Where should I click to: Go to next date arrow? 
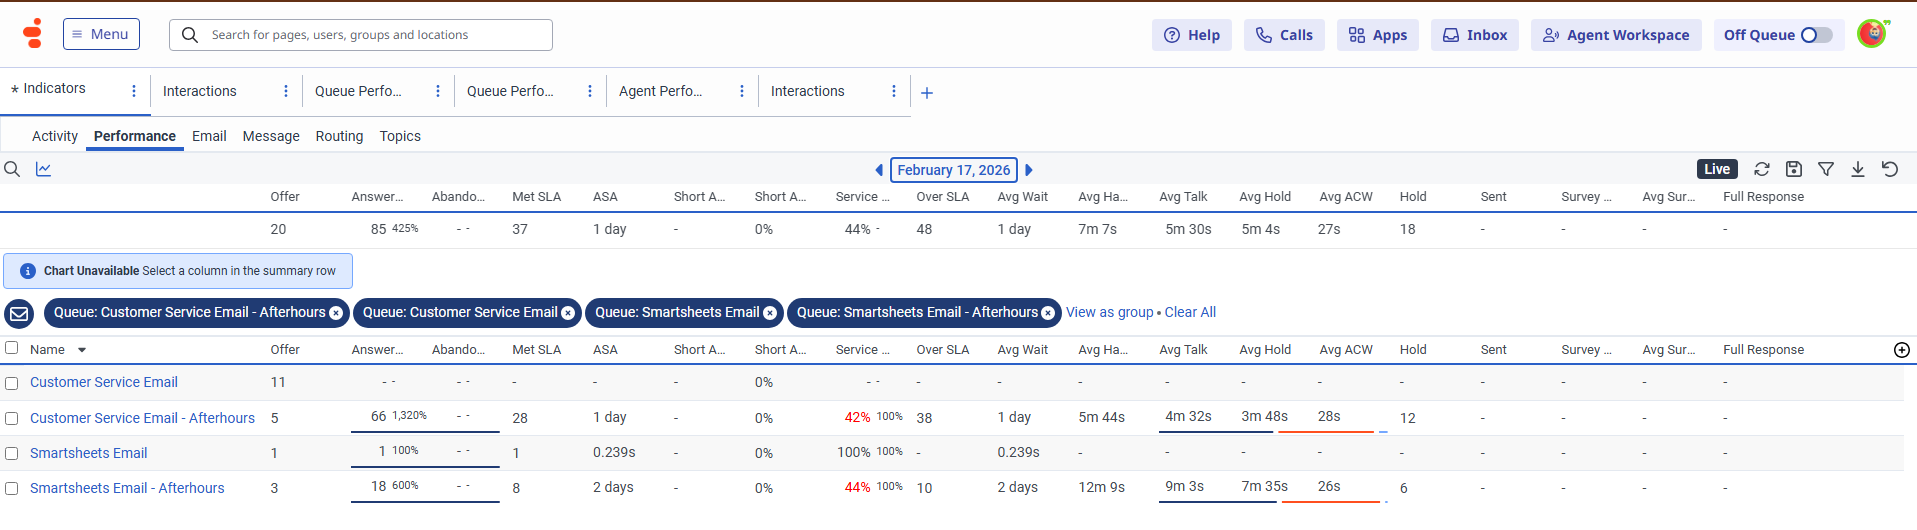(x=1029, y=170)
